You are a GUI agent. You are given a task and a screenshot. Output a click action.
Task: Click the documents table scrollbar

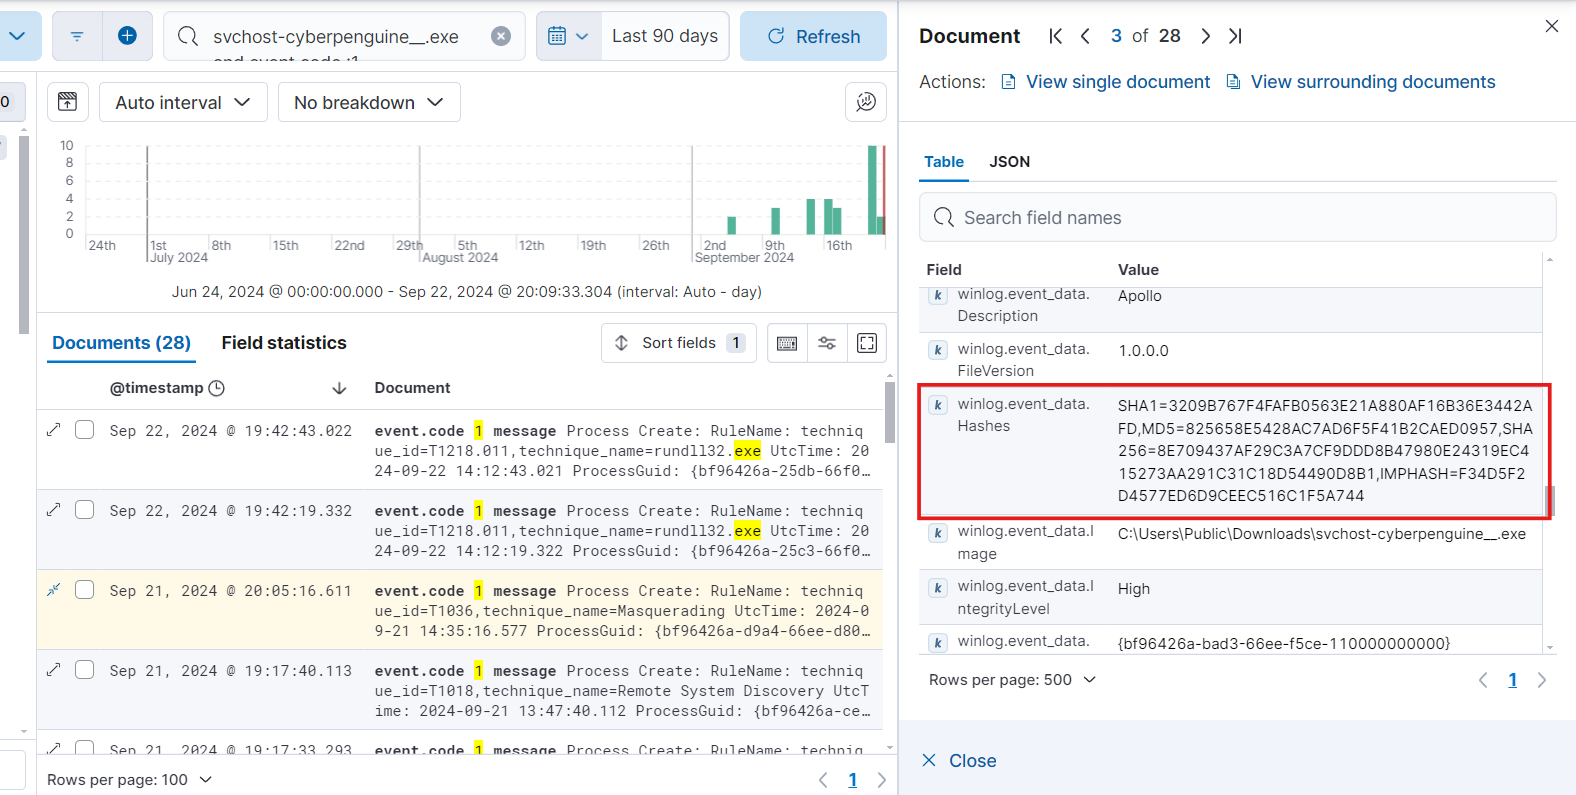point(890,412)
